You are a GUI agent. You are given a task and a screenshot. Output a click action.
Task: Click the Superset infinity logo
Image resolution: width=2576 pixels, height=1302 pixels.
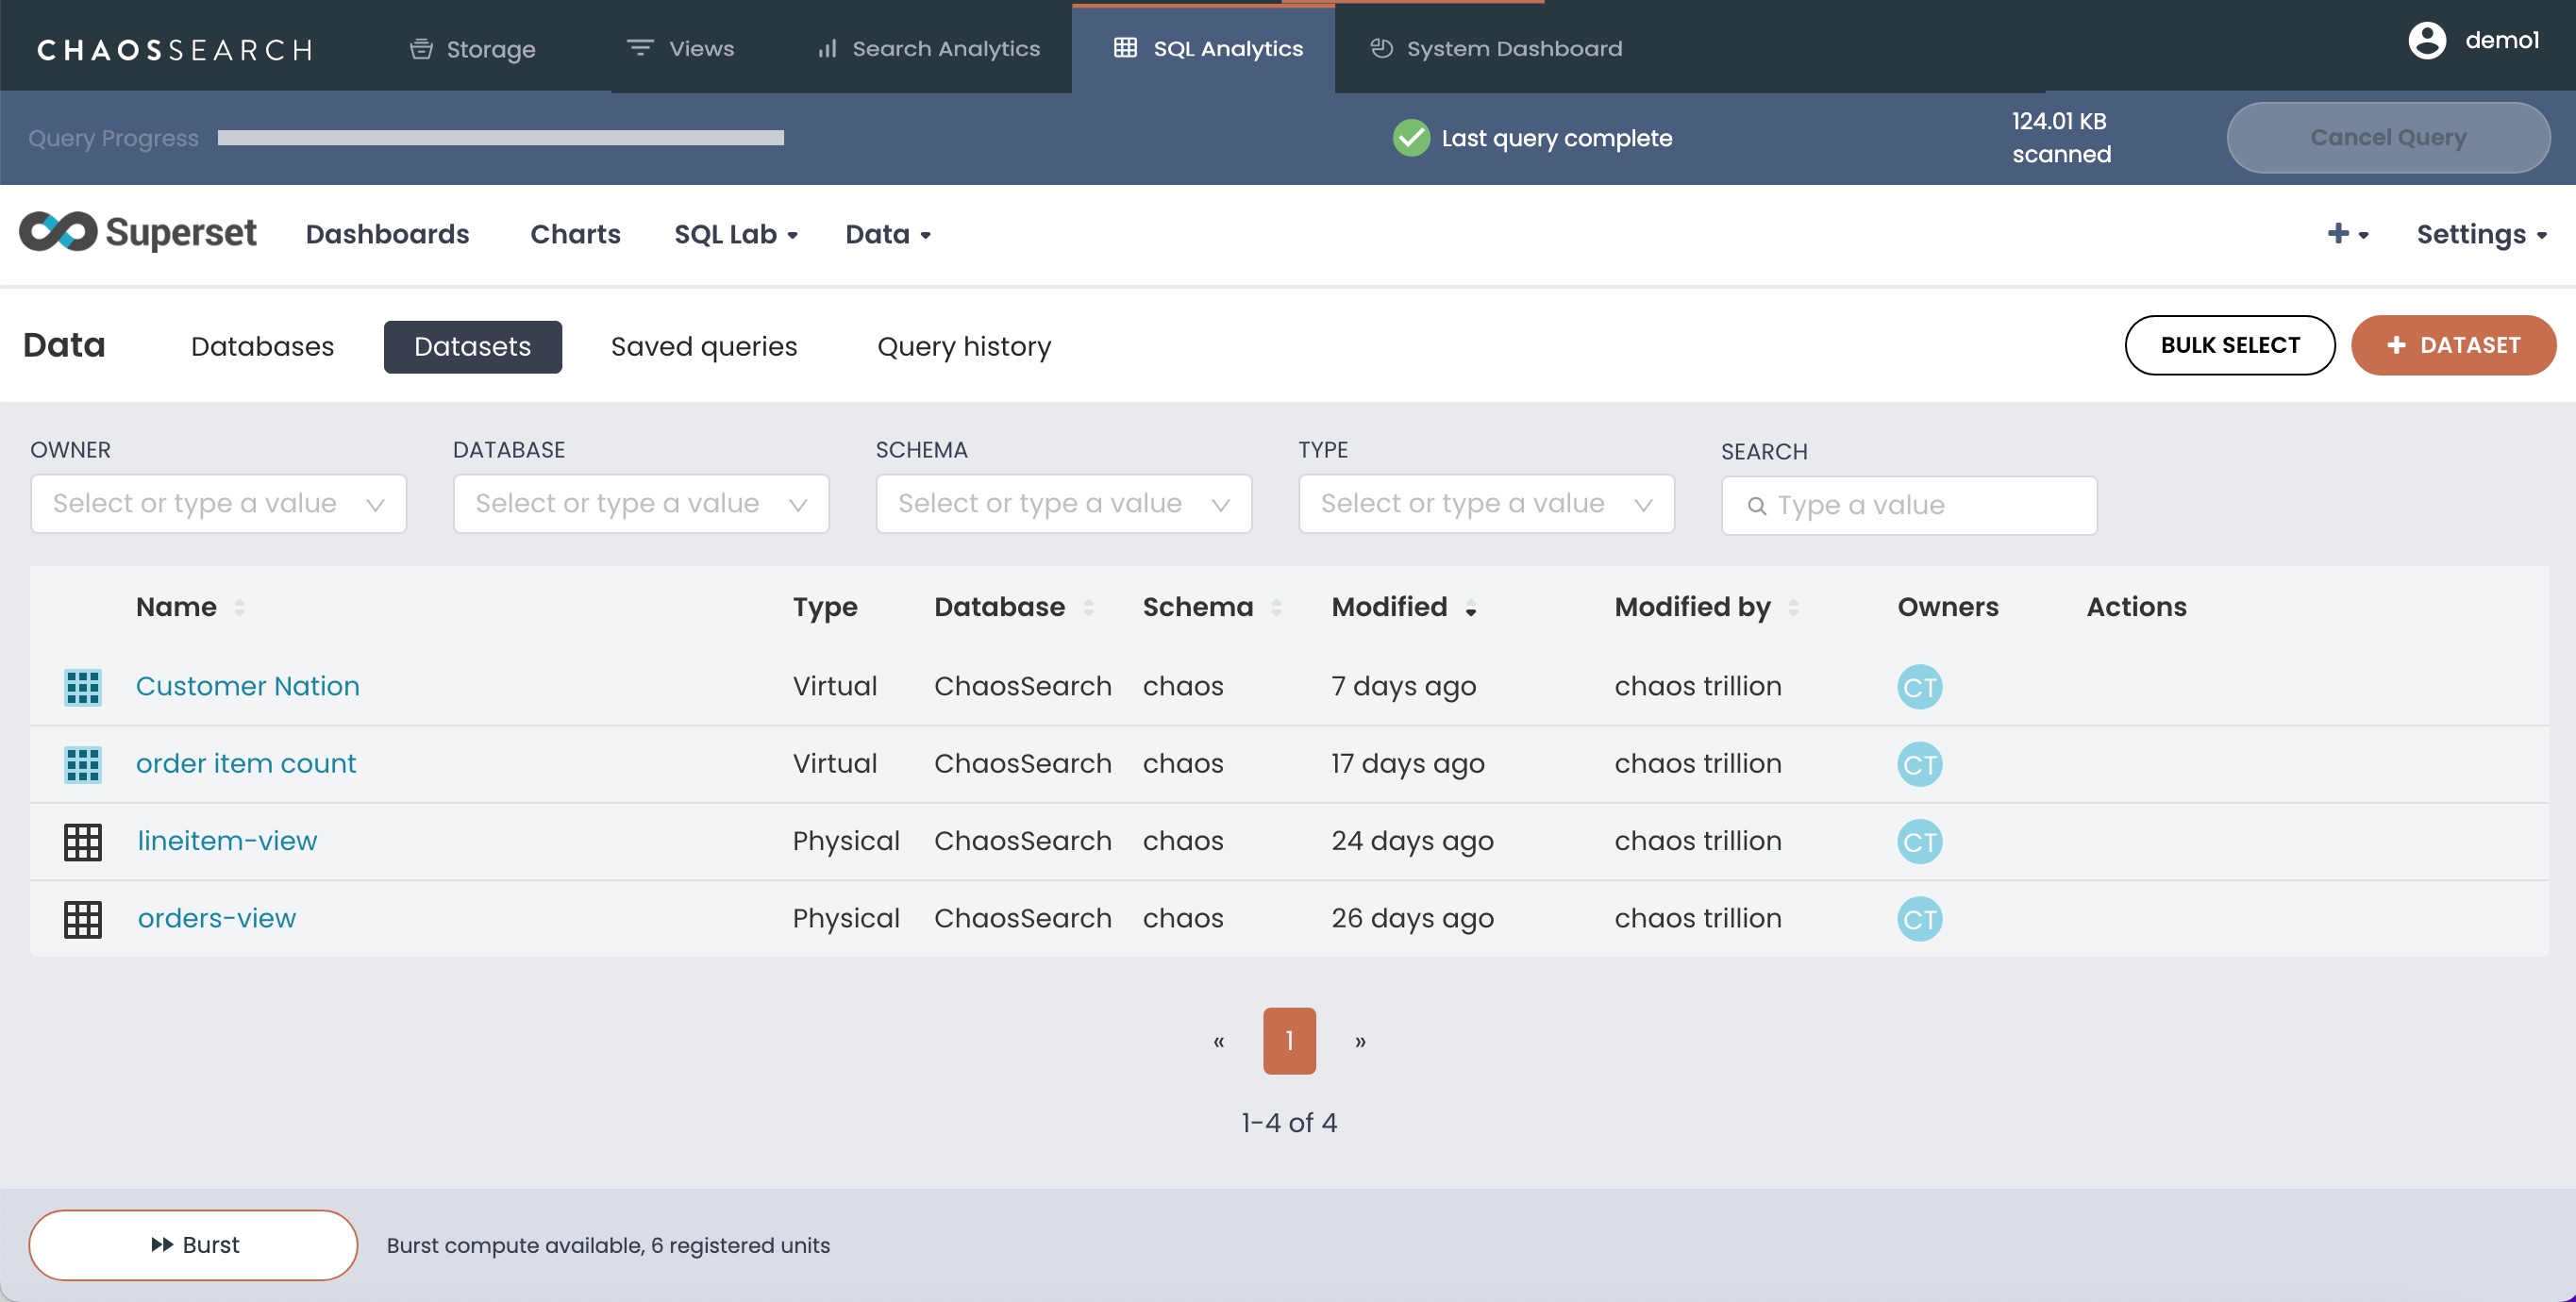pyautogui.click(x=58, y=232)
